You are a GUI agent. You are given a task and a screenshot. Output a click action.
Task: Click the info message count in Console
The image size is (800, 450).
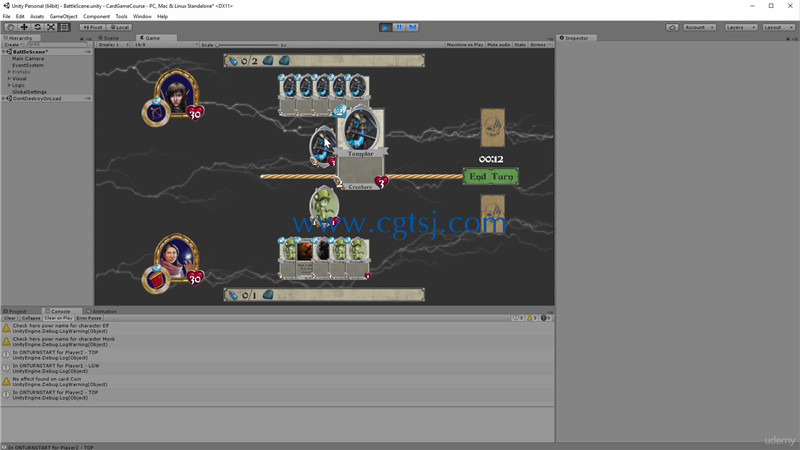pos(518,318)
